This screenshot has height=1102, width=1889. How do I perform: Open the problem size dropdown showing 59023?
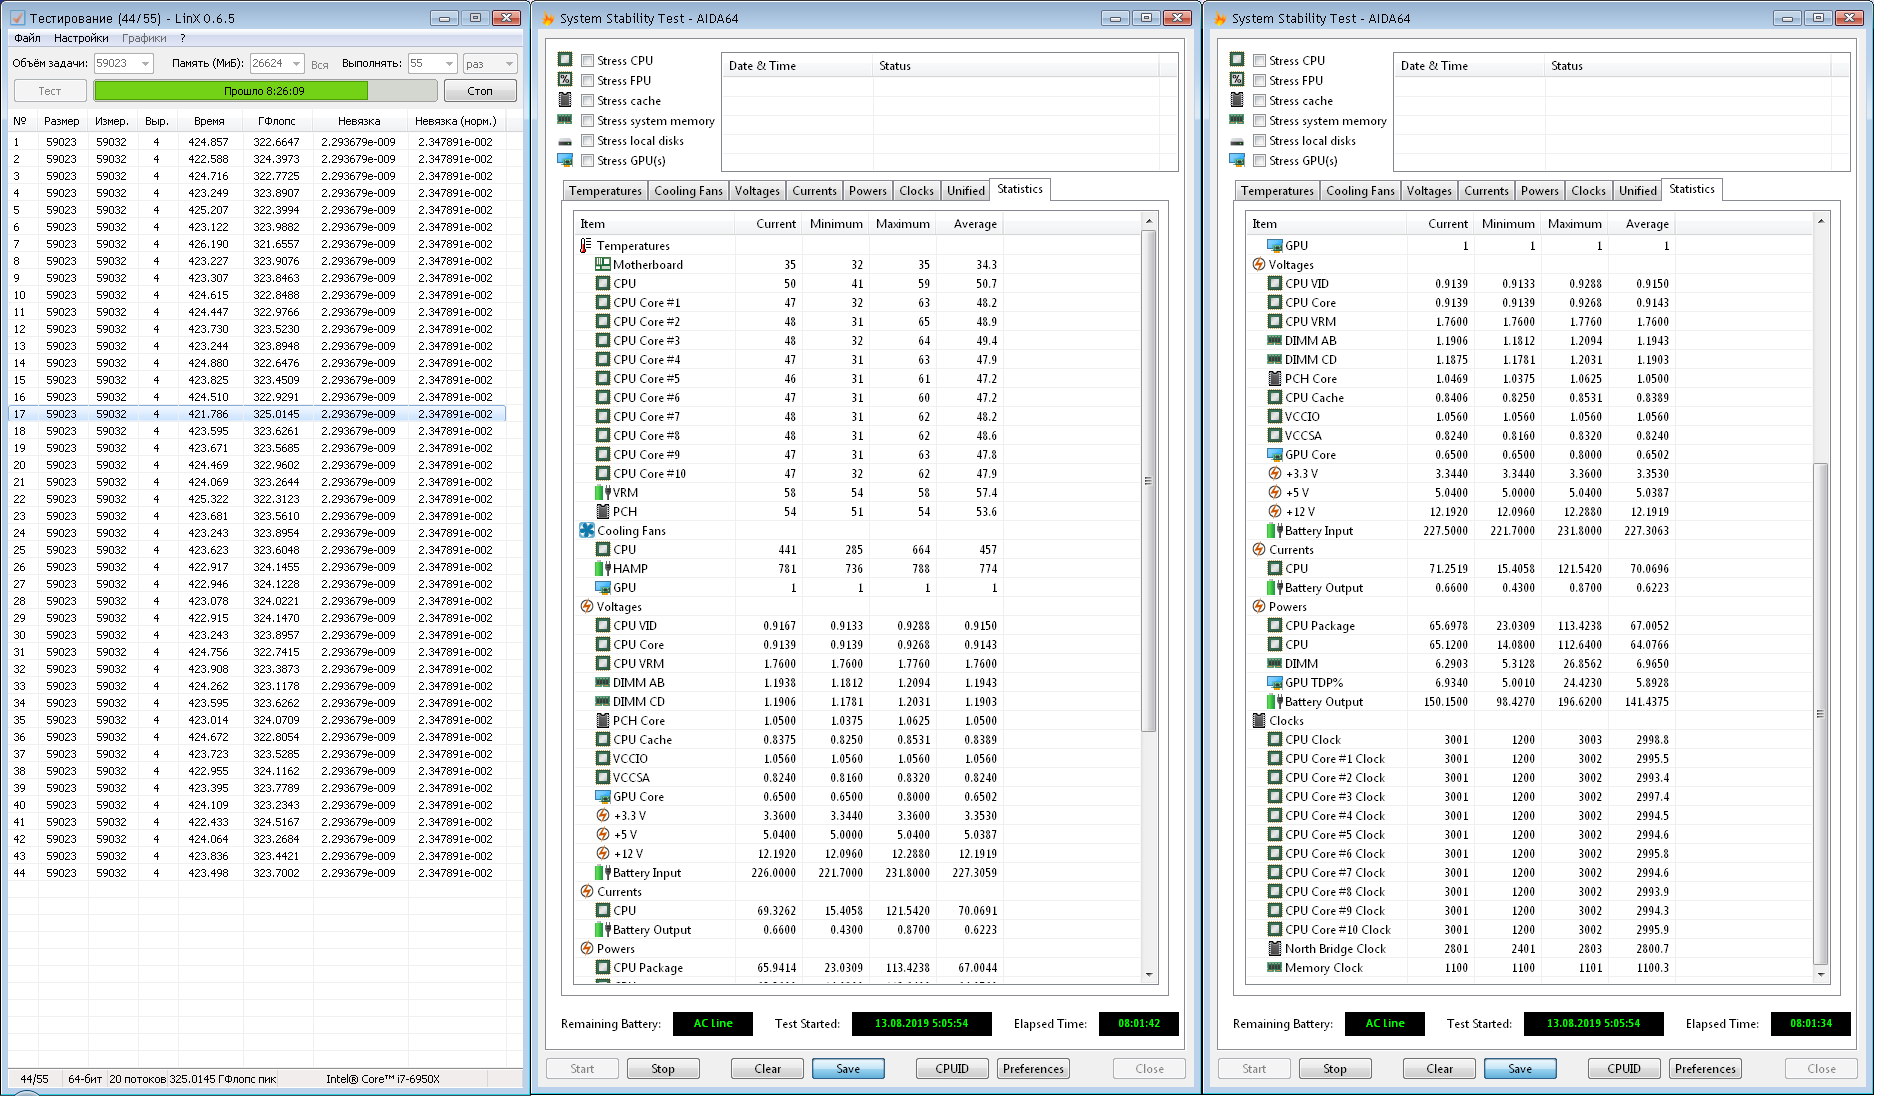(x=146, y=64)
